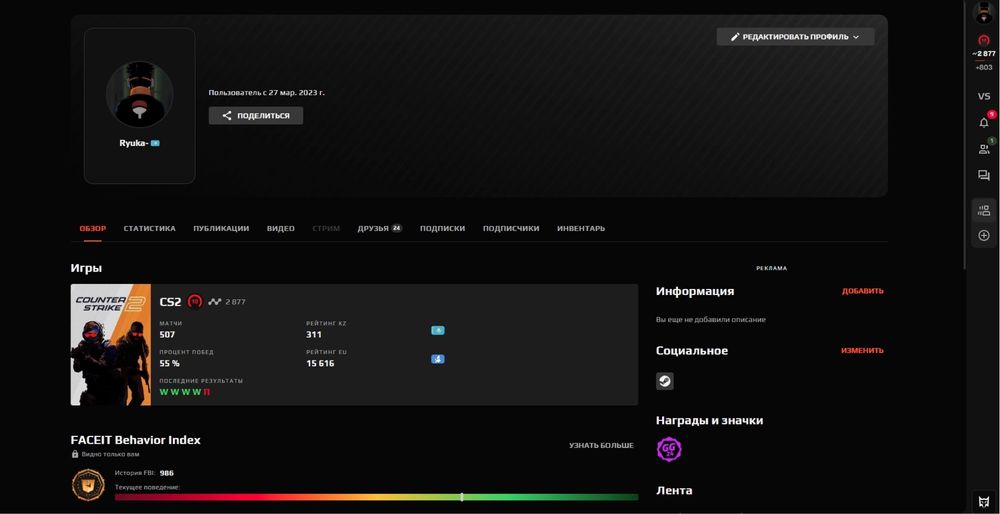Click the FACEIT Behavior Index shield badge

click(88, 485)
